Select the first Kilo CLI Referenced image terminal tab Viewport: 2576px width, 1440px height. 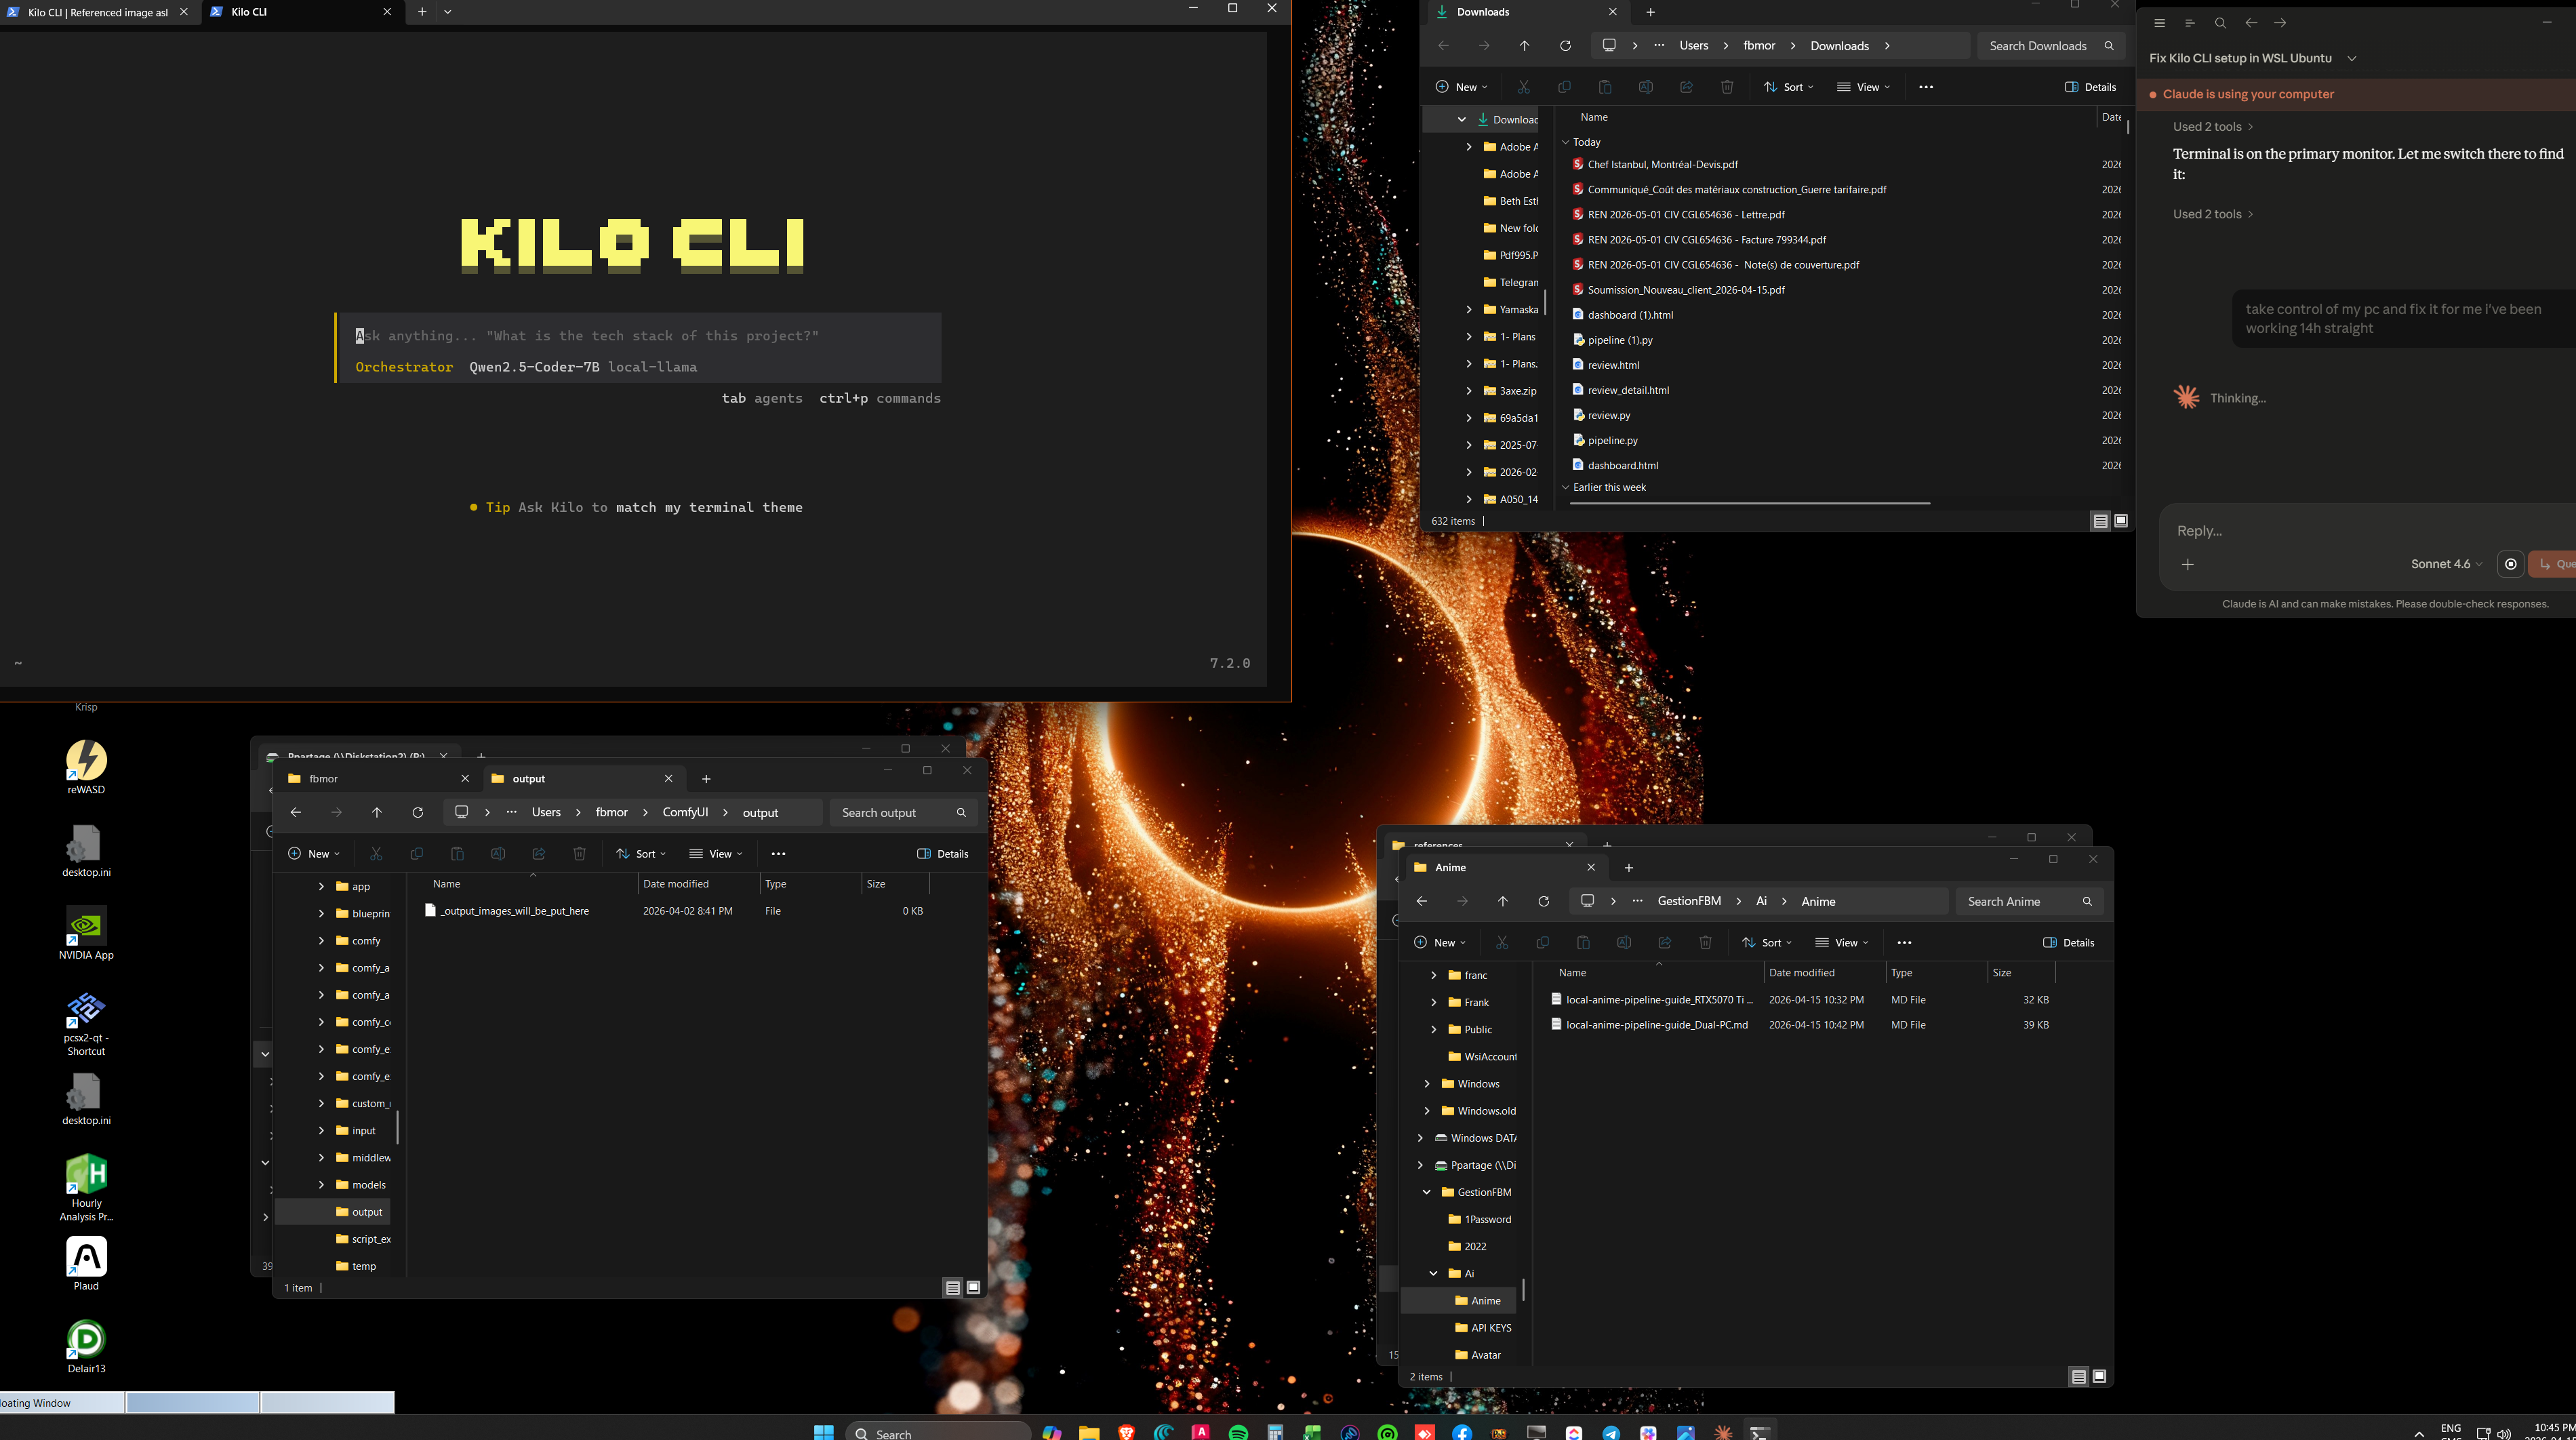[x=97, y=12]
